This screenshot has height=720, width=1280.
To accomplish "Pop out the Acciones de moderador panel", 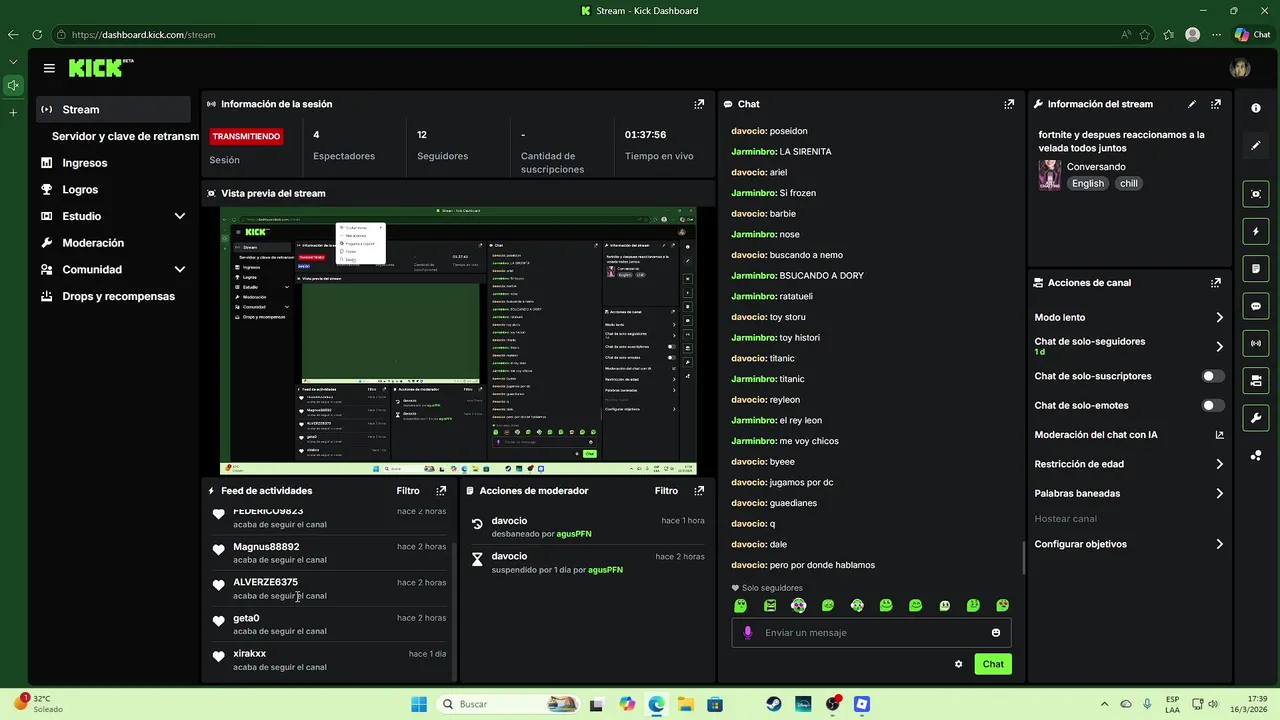I will (699, 491).
